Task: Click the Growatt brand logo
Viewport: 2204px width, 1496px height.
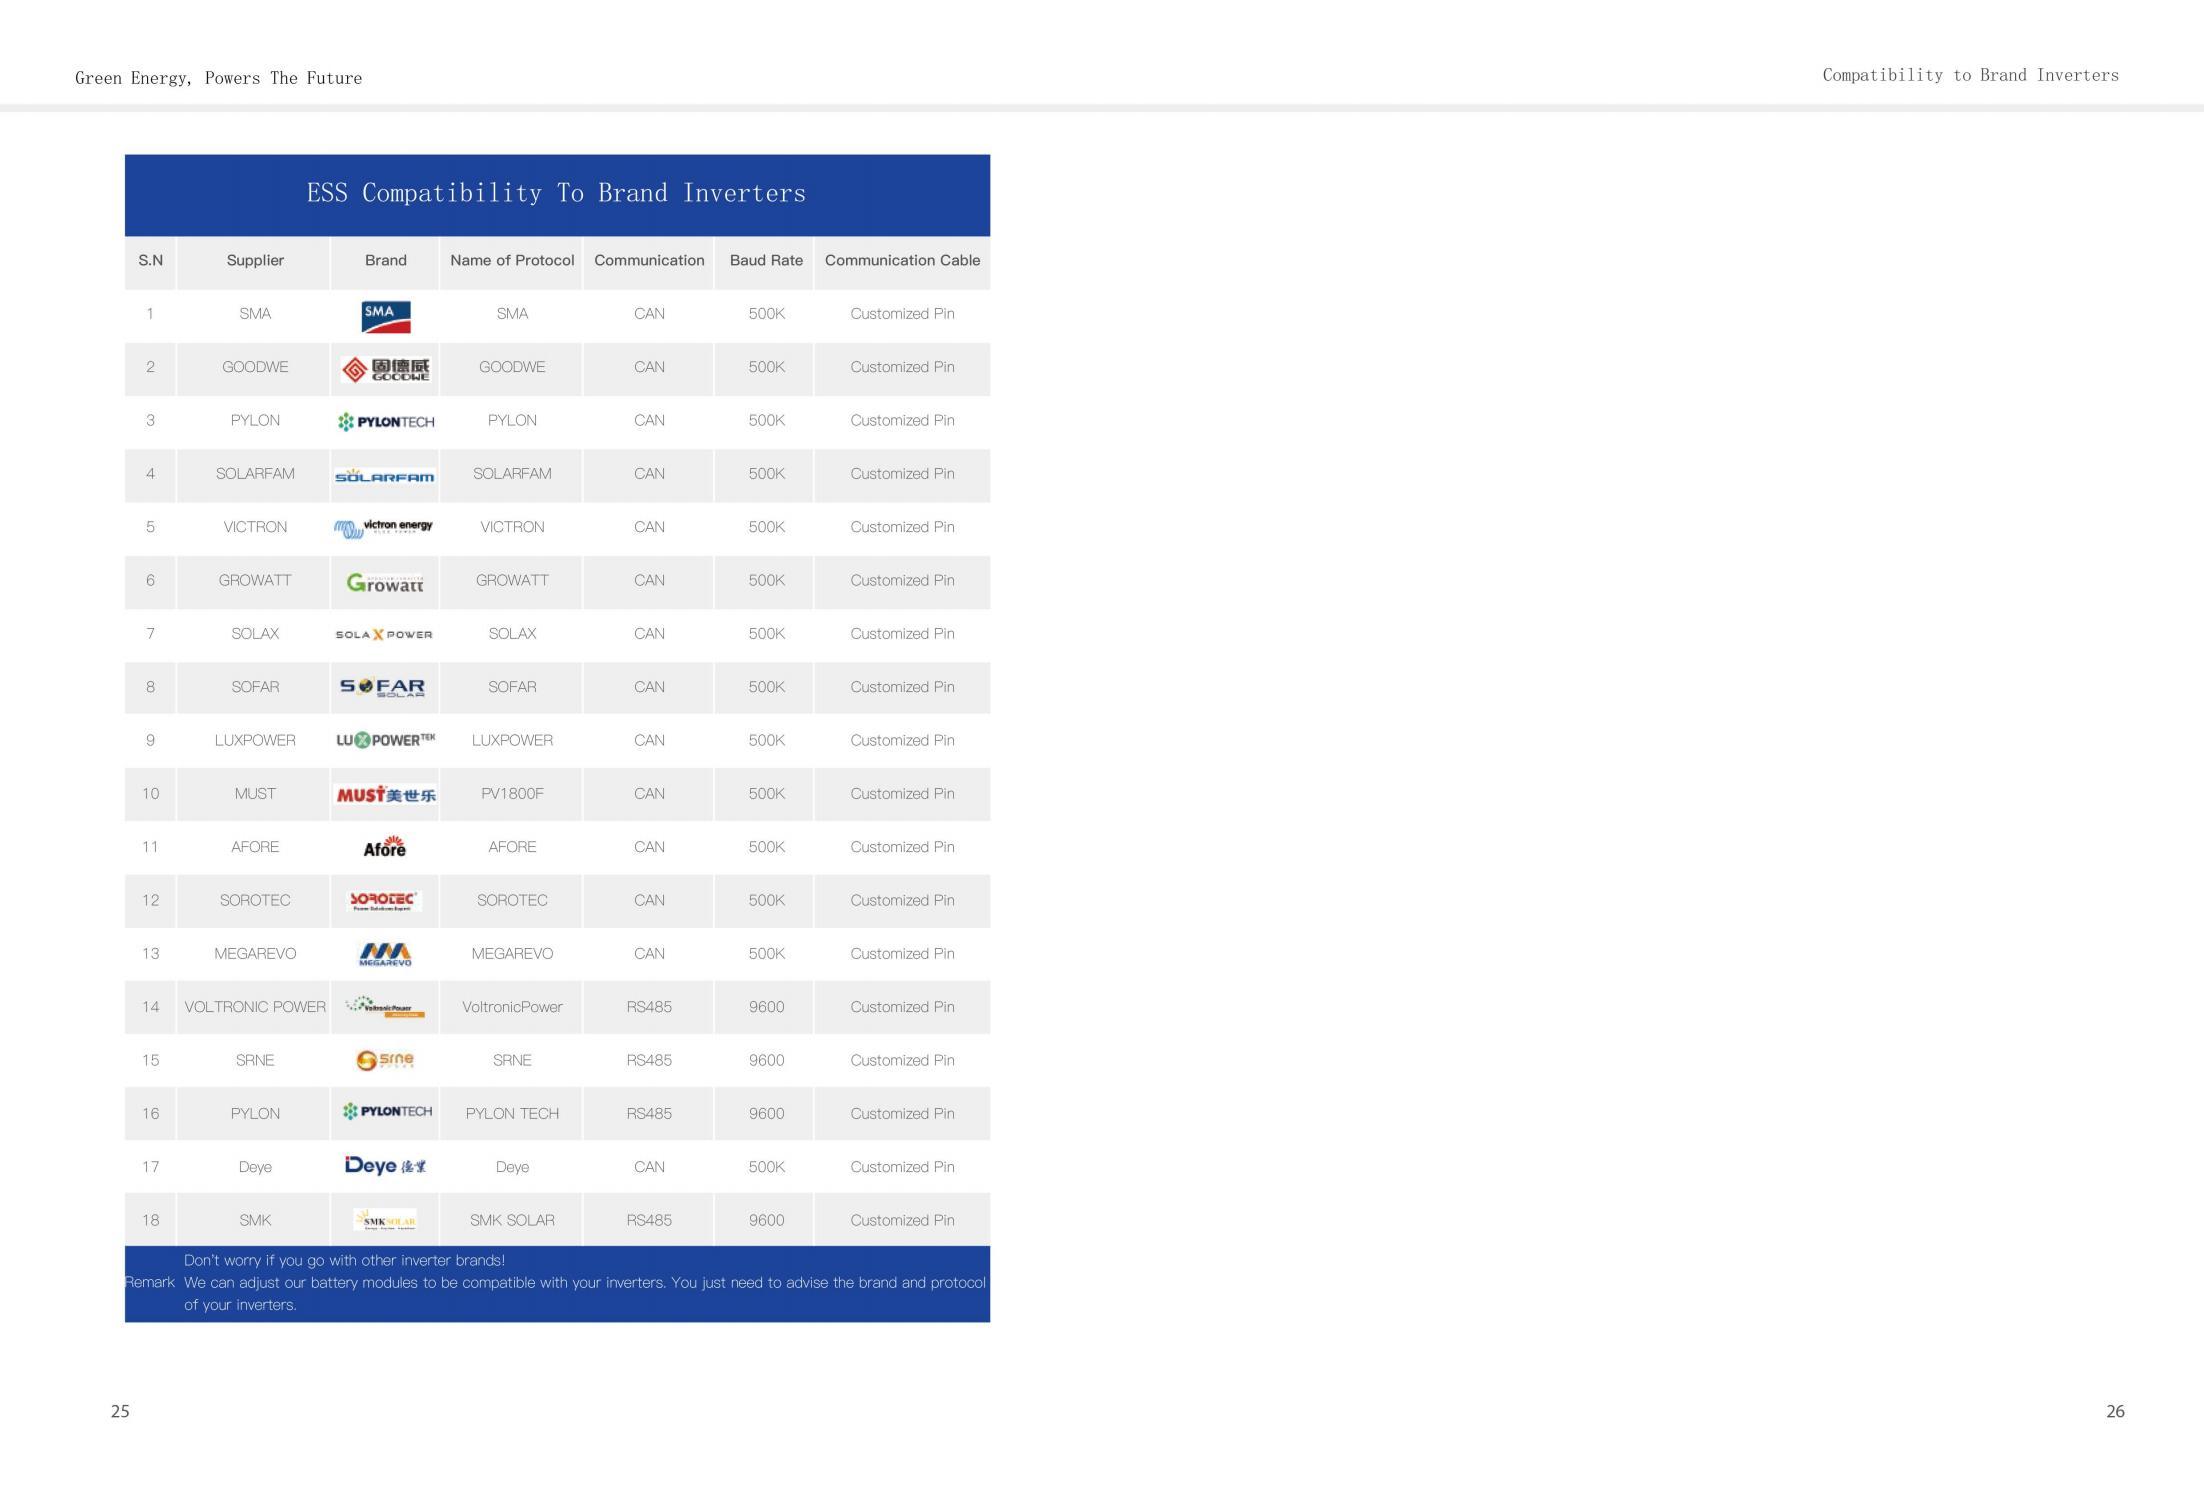Action: [385, 582]
